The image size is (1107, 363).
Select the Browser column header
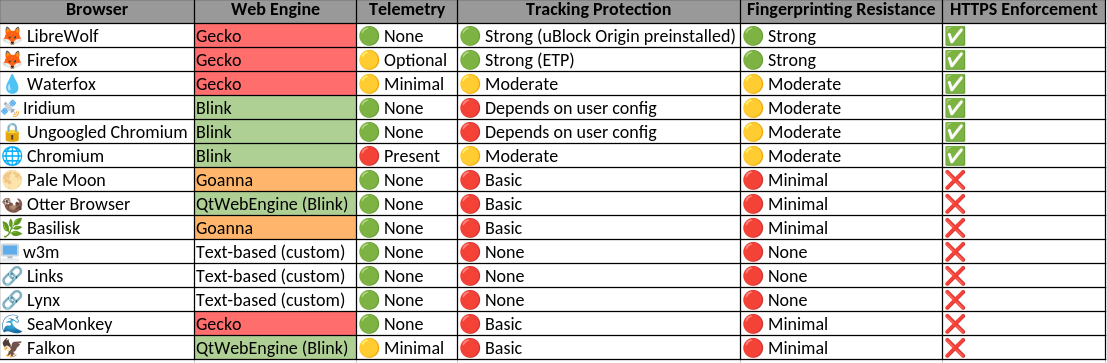pyautogui.click(x=97, y=10)
